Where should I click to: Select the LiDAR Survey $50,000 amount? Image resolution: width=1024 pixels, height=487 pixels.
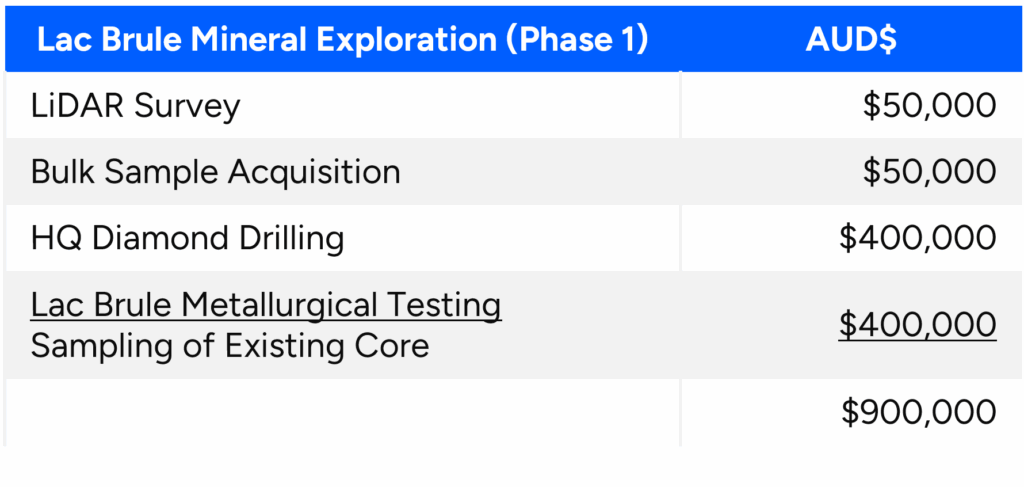tap(929, 106)
